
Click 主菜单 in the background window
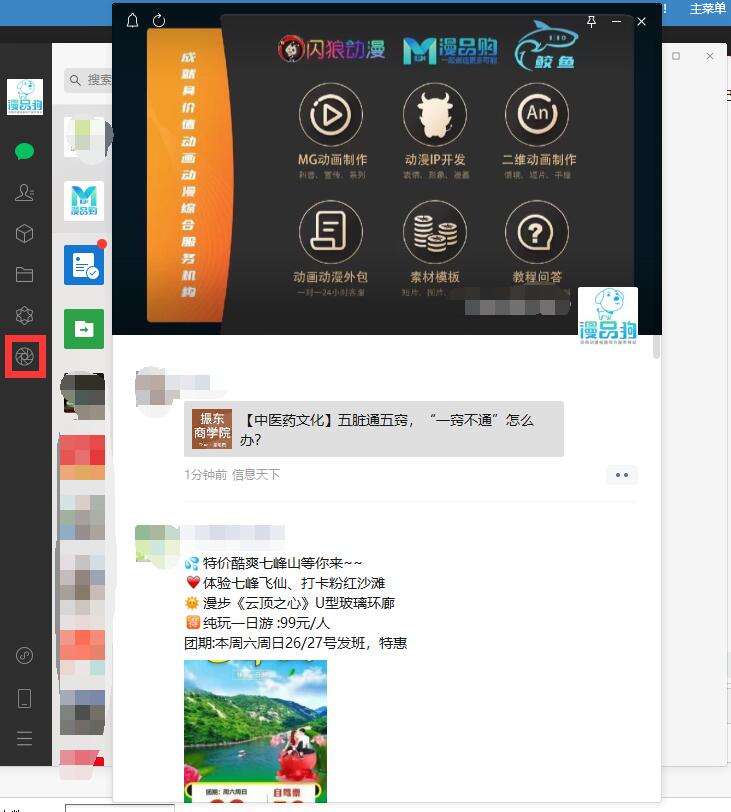click(x=707, y=9)
